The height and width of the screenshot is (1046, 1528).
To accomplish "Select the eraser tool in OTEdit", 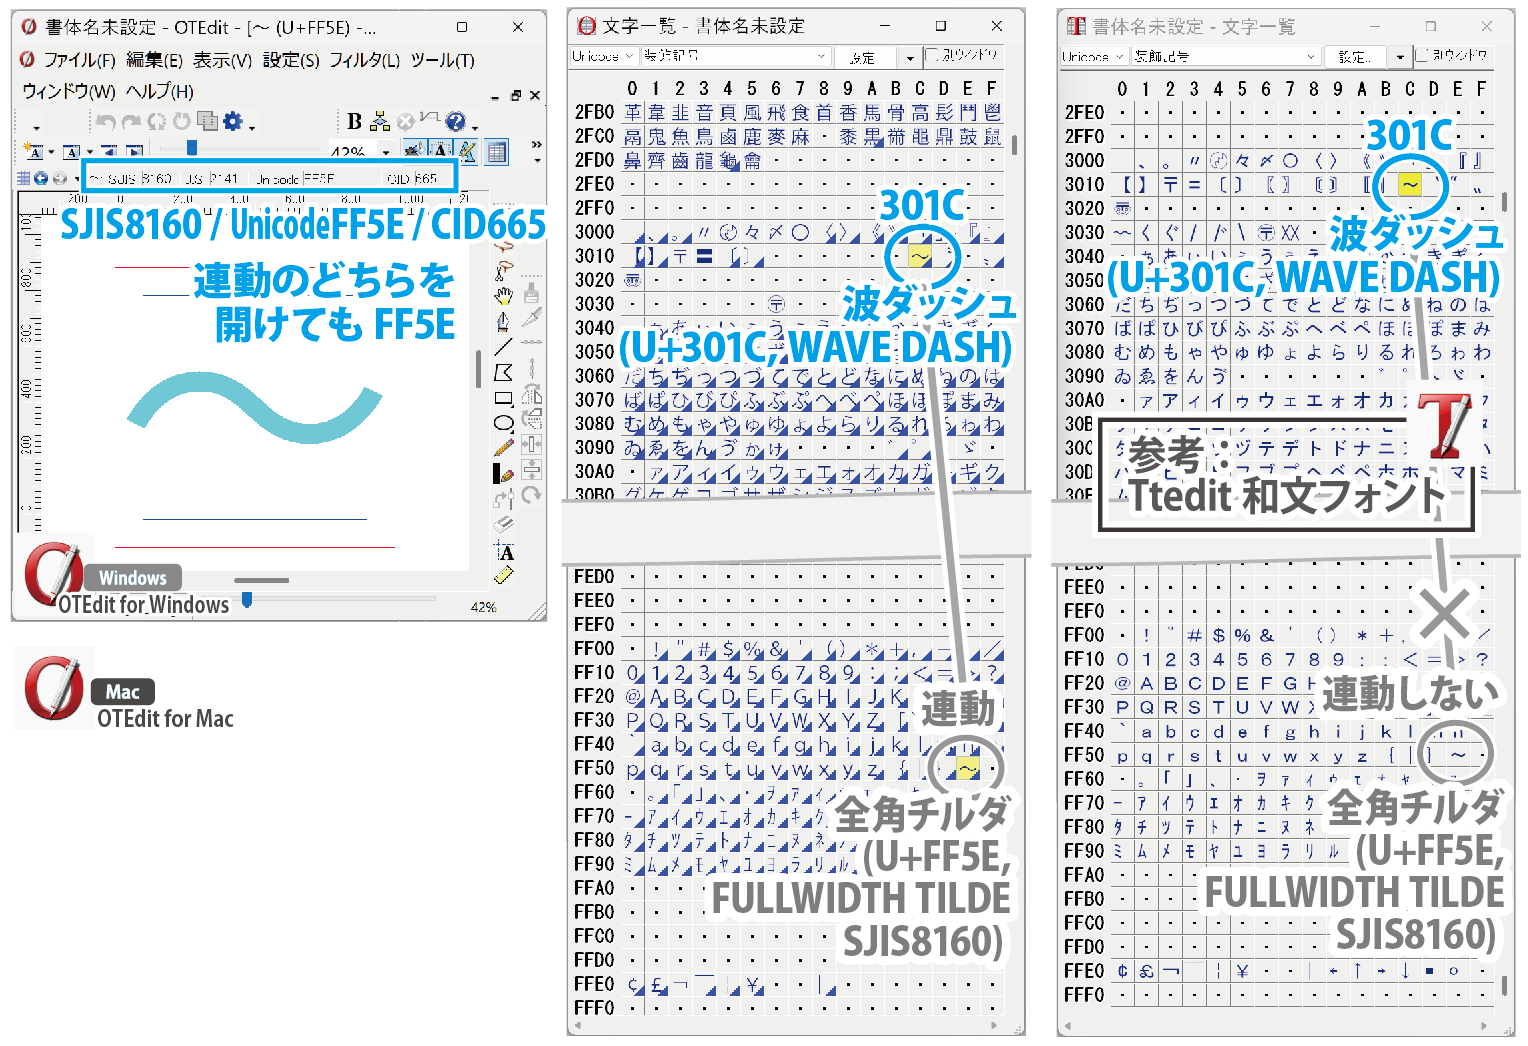I will 503,523.
